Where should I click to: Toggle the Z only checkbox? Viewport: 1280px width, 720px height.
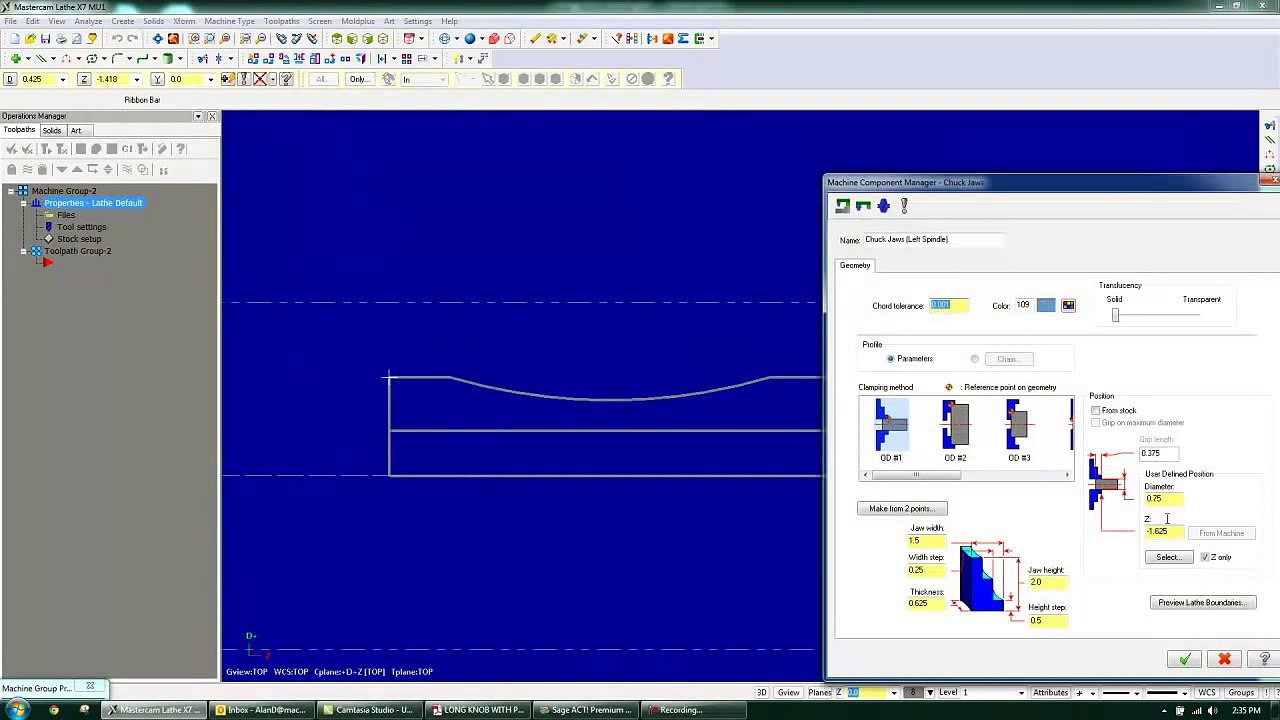point(1205,557)
